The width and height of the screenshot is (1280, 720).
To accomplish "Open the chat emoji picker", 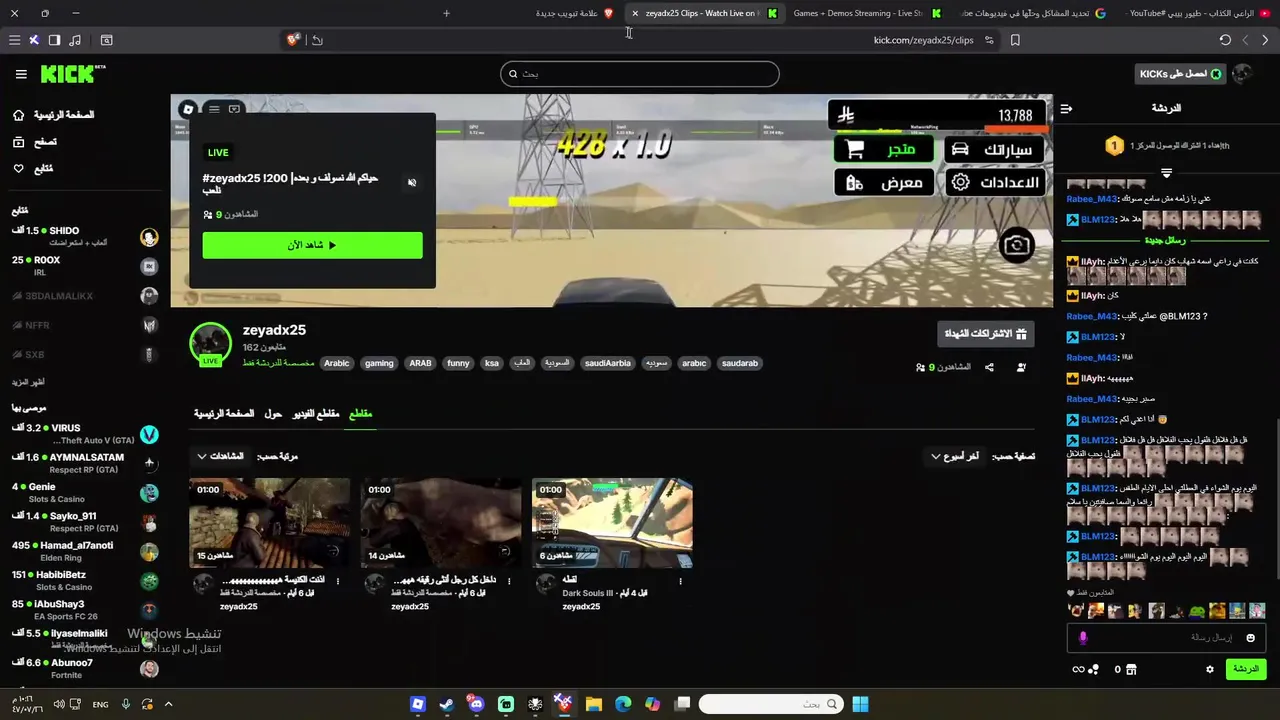I will pos(1250,638).
